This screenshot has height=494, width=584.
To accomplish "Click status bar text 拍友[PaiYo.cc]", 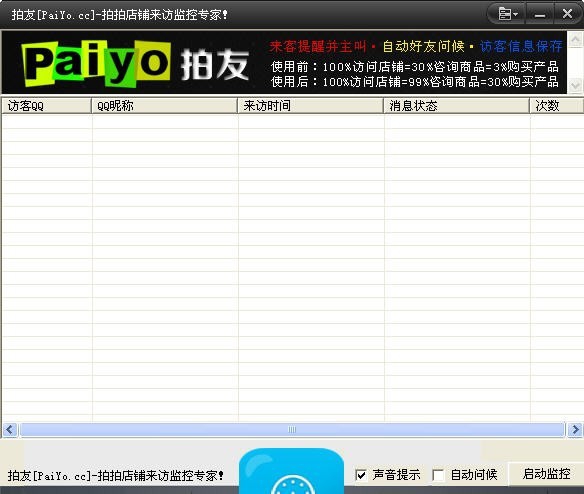I will [115, 476].
